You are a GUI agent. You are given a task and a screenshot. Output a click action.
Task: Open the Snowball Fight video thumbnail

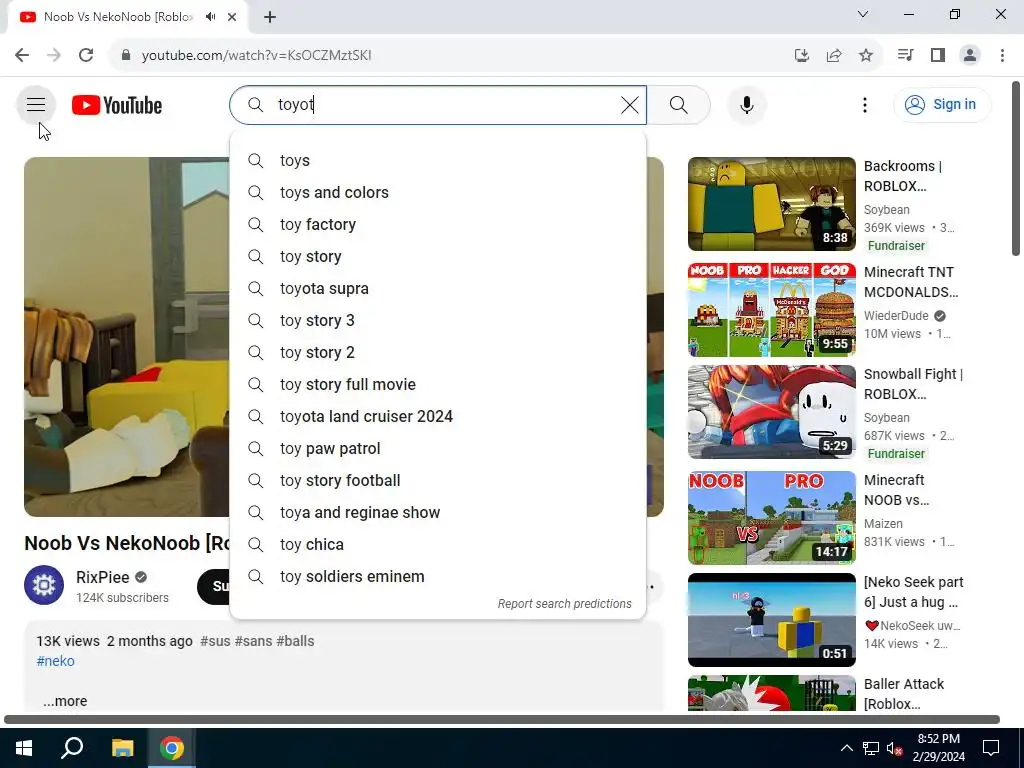coord(771,412)
